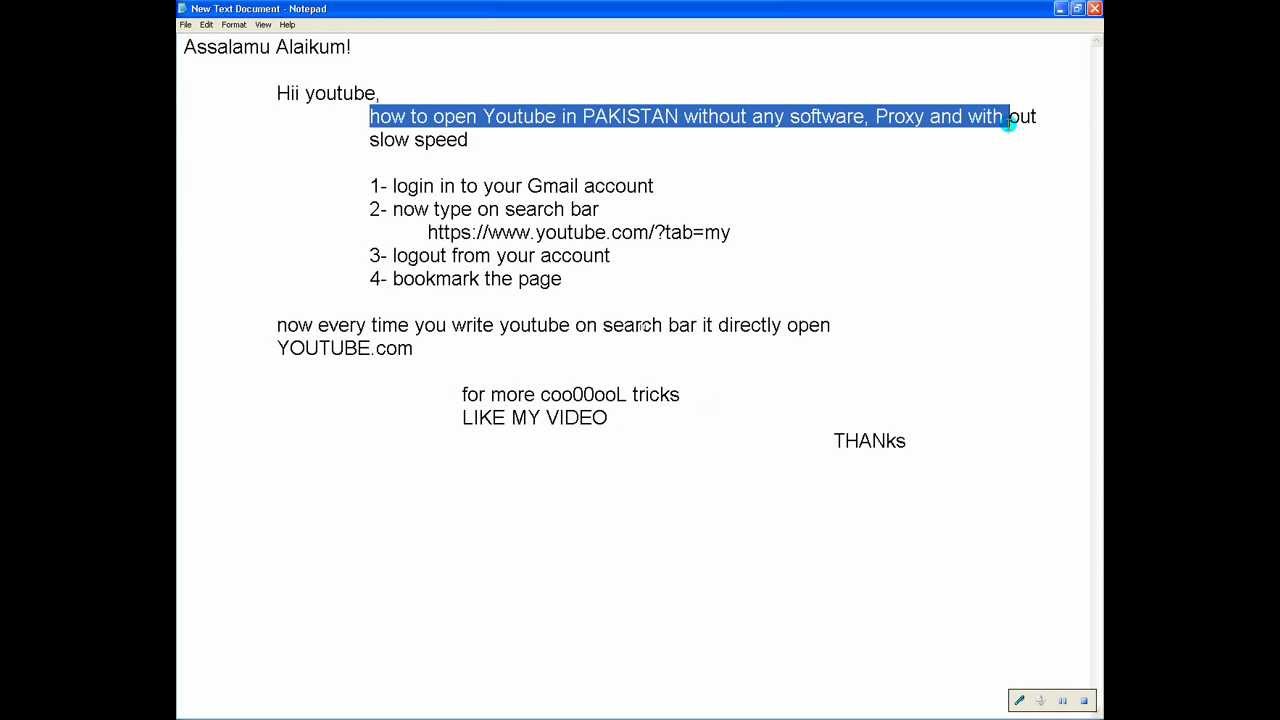Click the line 'for more coo00ooL tricks'

click(570, 394)
